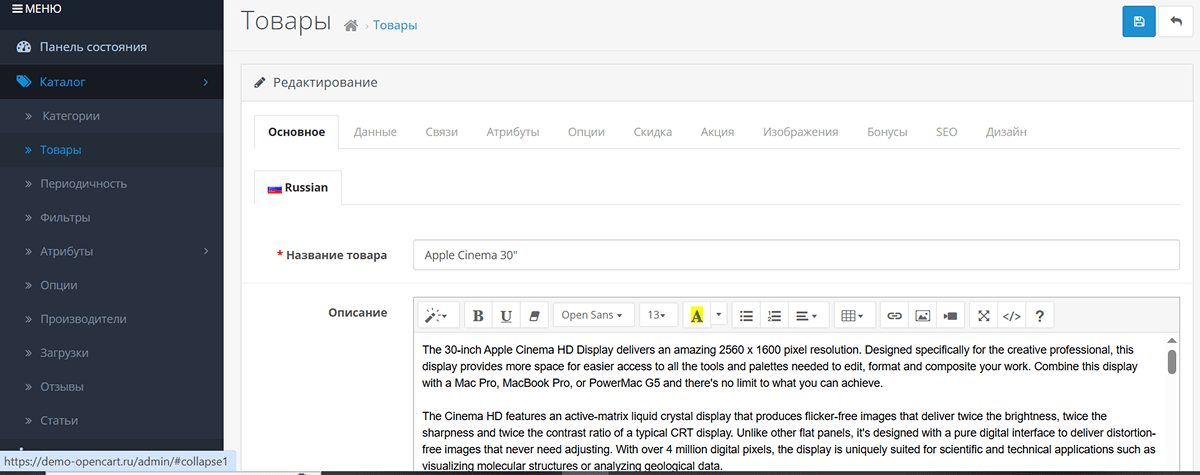Switch to the Акция tab
Screen dimensions: 1200x475
tap(718, 132)
